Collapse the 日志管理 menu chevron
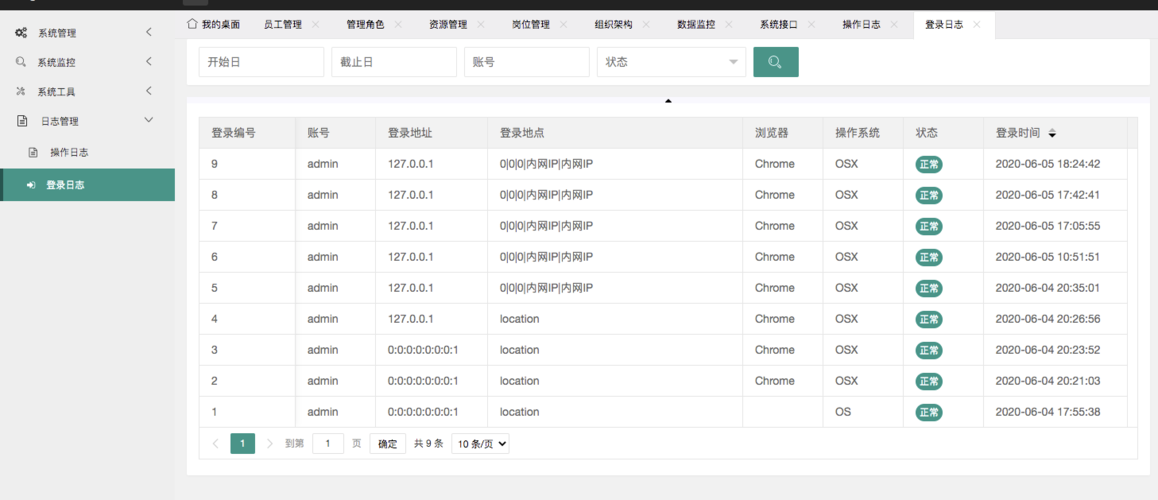 coord(148,120)
